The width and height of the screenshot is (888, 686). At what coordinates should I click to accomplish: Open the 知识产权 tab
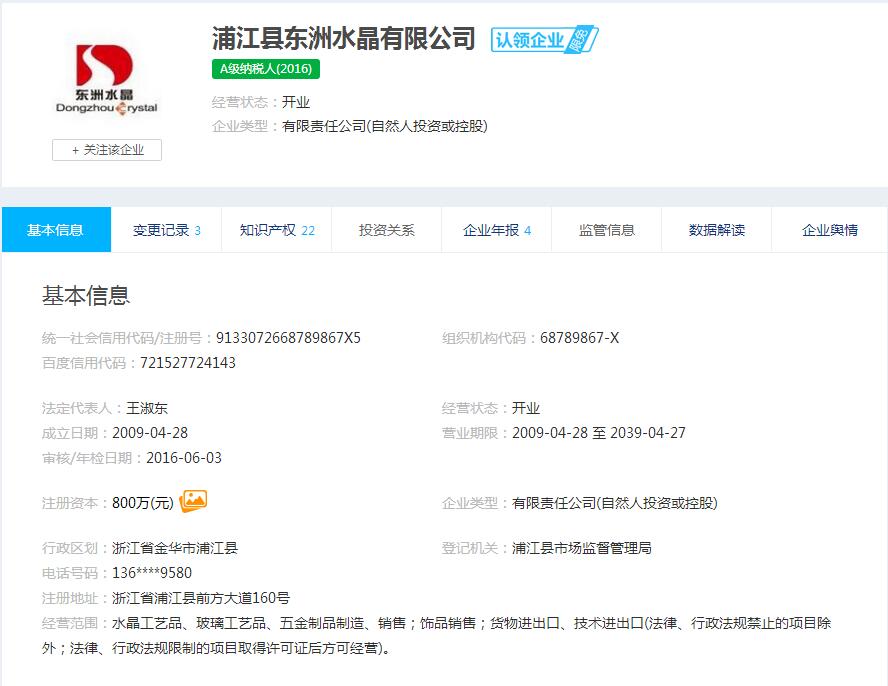277,230
